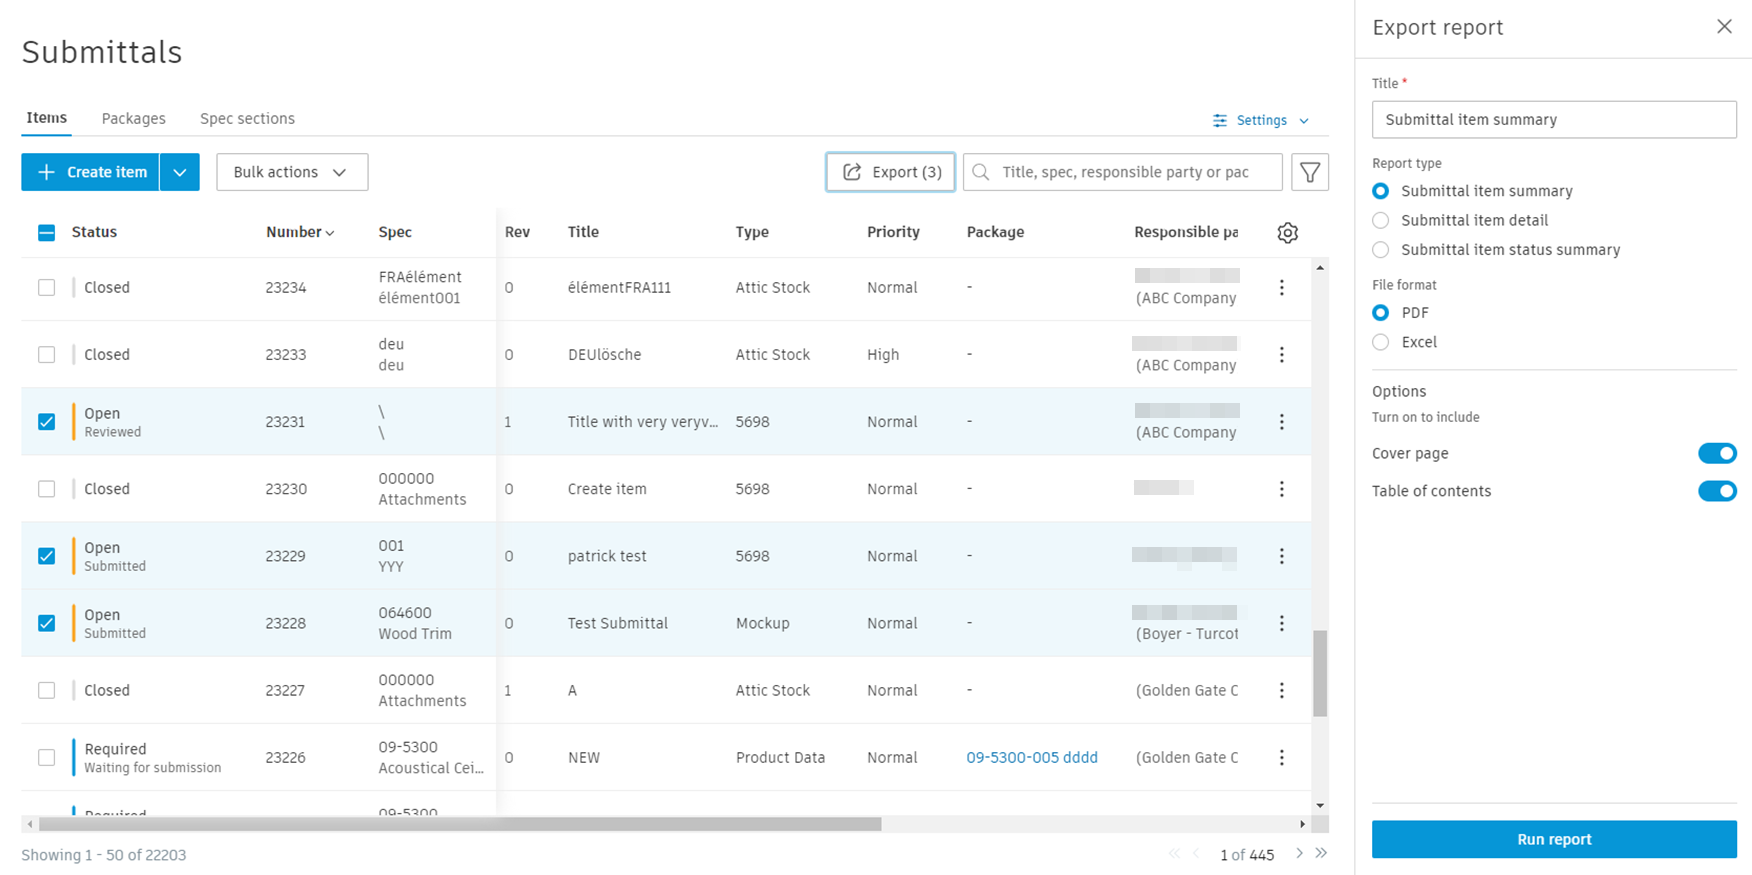Open more options for item 23231
1752x875 pixels.
click(1282, 422)
